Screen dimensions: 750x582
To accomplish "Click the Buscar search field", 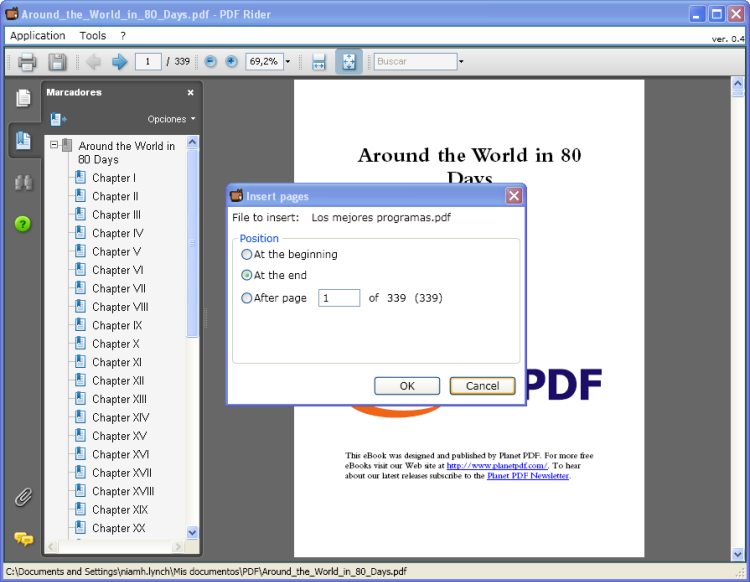I will click(x=415, y=62).
